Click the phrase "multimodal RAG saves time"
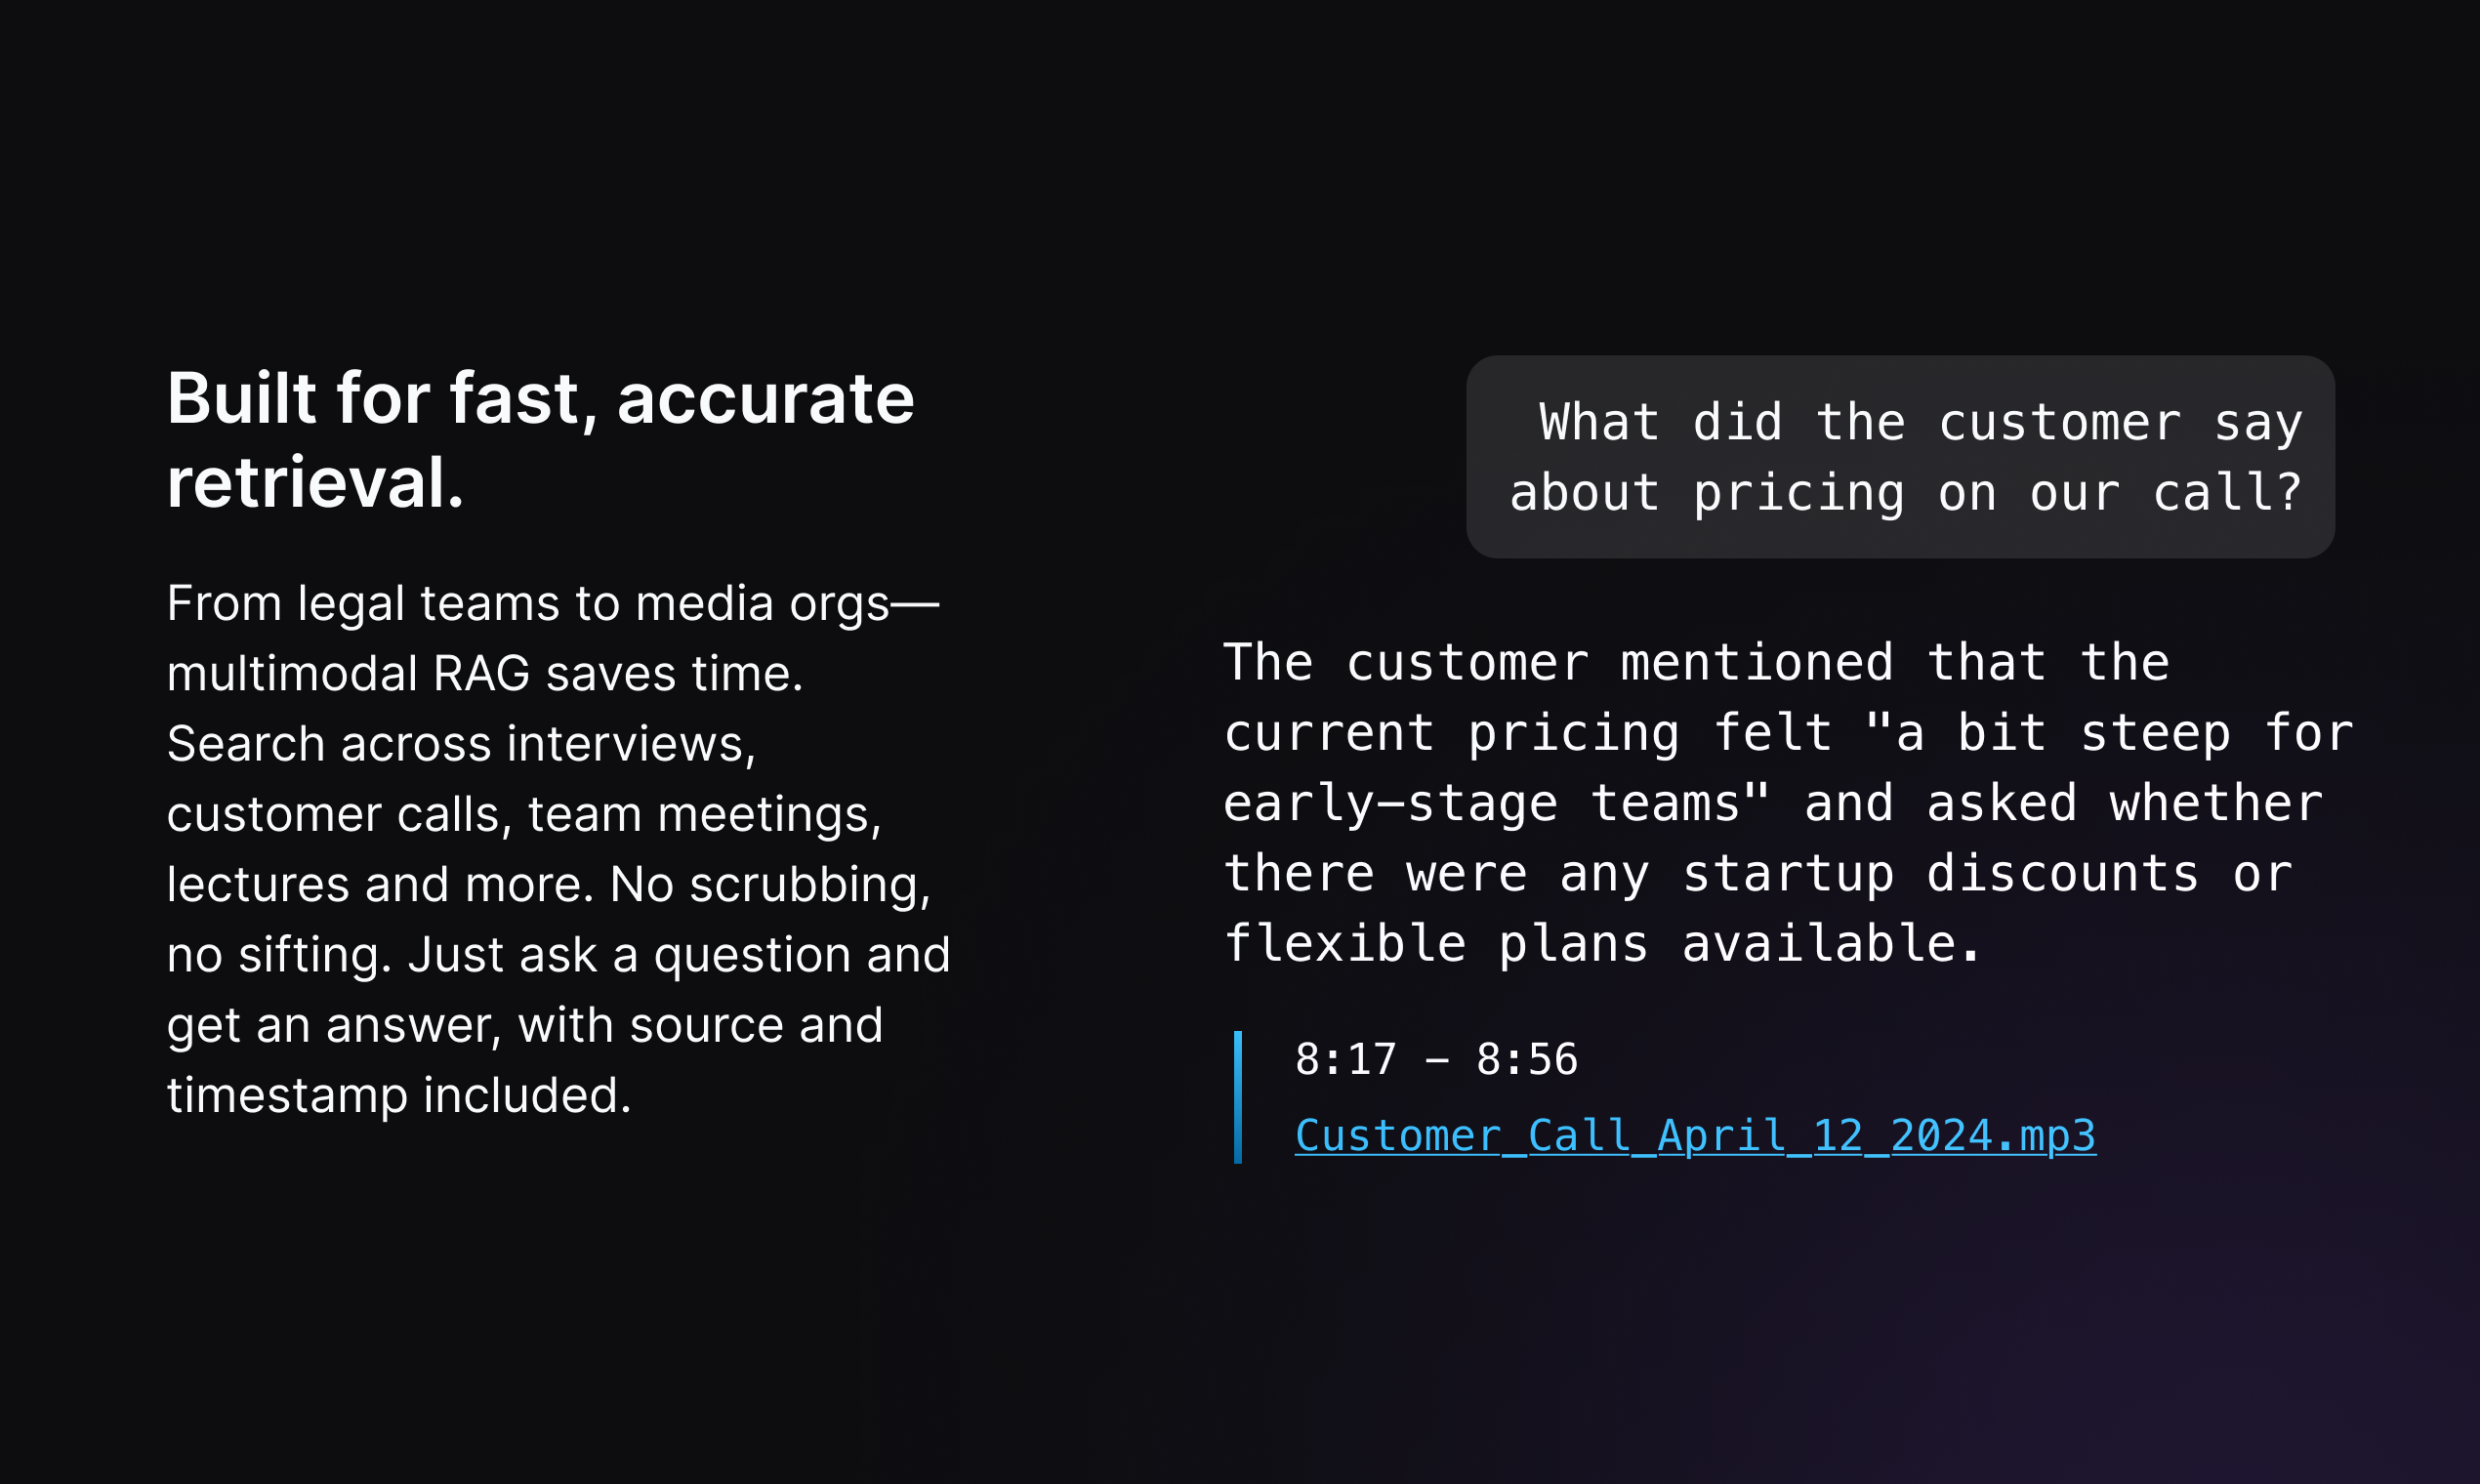 [x=483, y=673]
